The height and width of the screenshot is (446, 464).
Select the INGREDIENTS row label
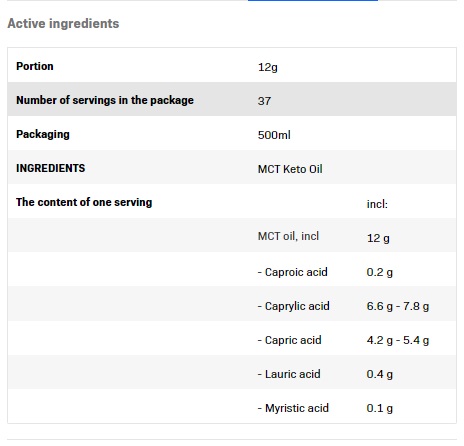(51, 168)
